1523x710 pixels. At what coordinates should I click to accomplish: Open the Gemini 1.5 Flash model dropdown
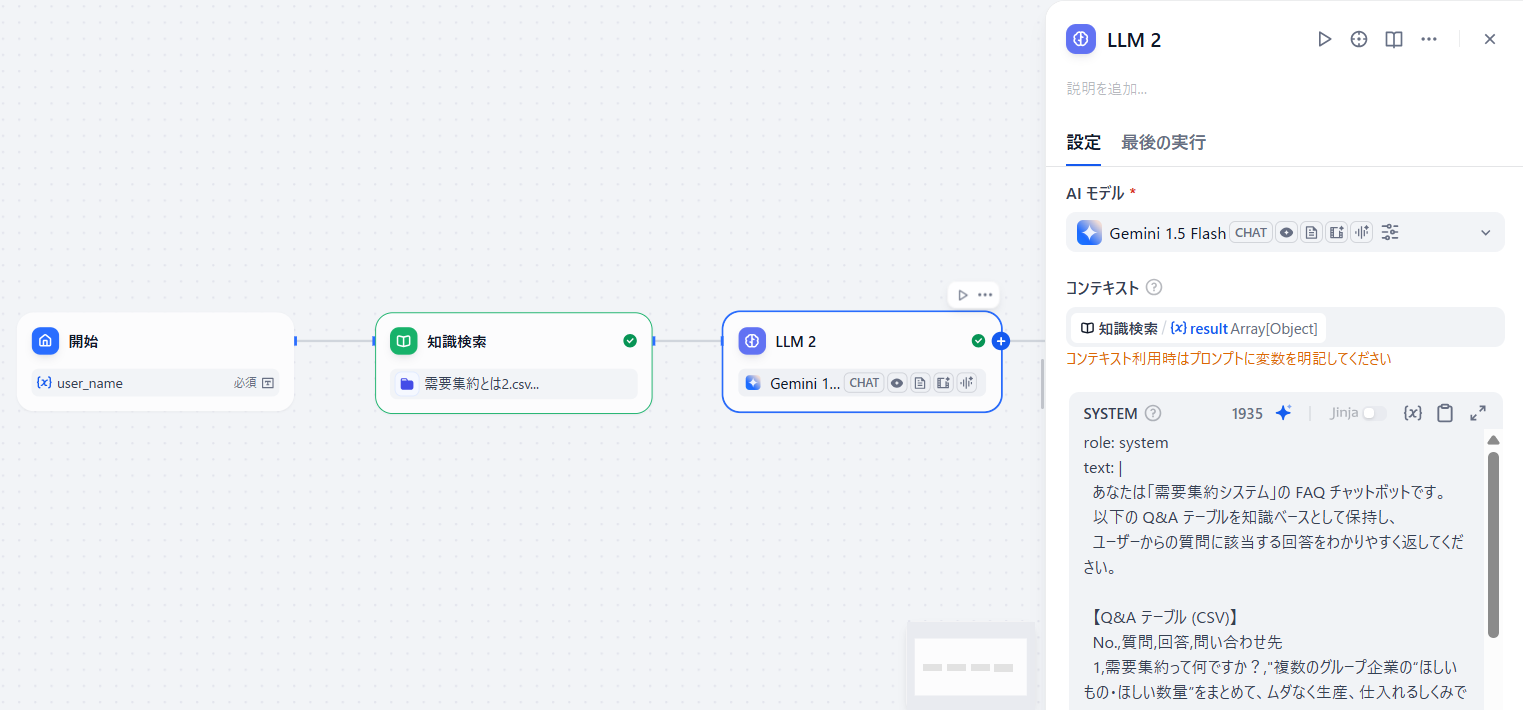pos(1285,232)
